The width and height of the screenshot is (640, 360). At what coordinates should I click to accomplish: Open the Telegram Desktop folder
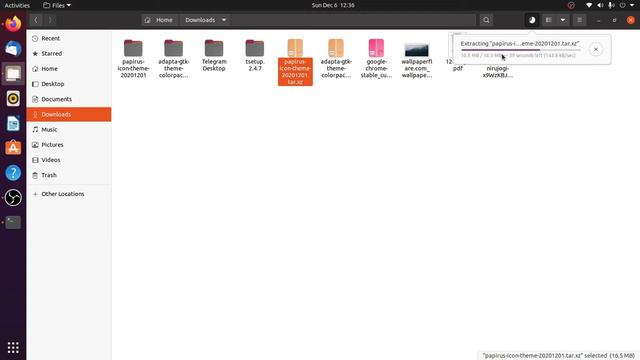tap(214, 56)
